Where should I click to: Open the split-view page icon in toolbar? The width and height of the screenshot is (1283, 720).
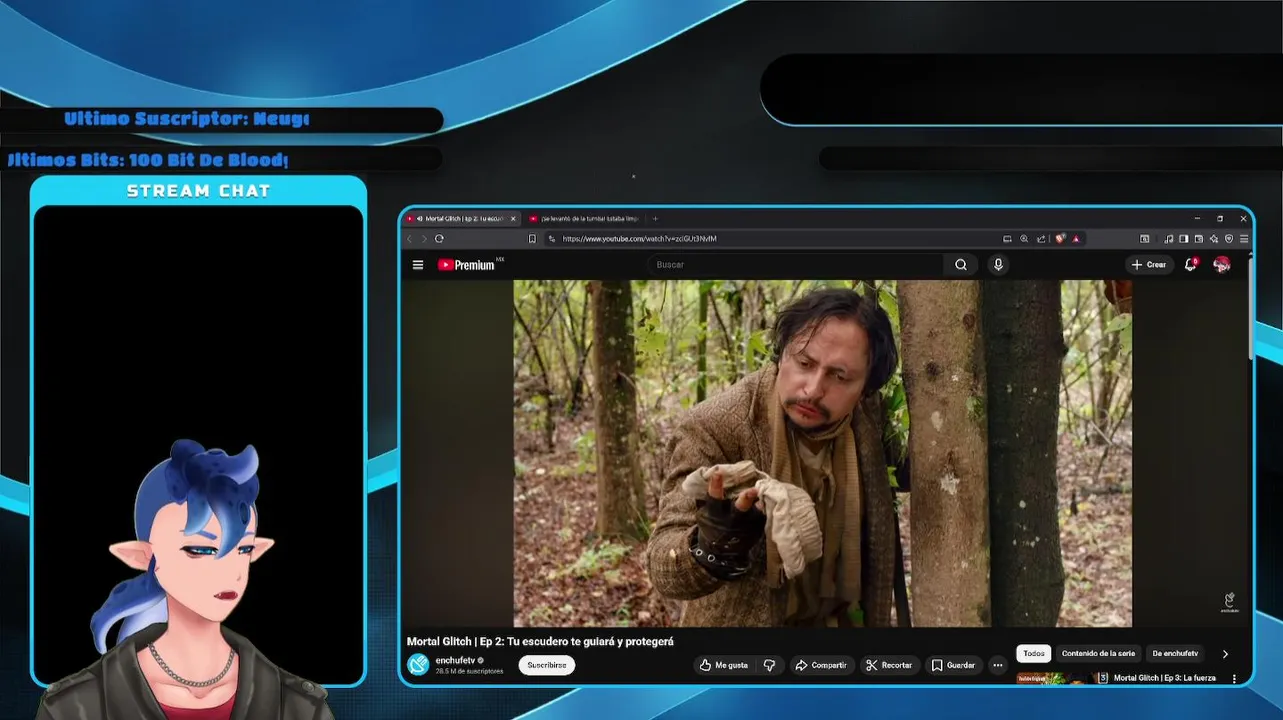(x=1145, y=239)
